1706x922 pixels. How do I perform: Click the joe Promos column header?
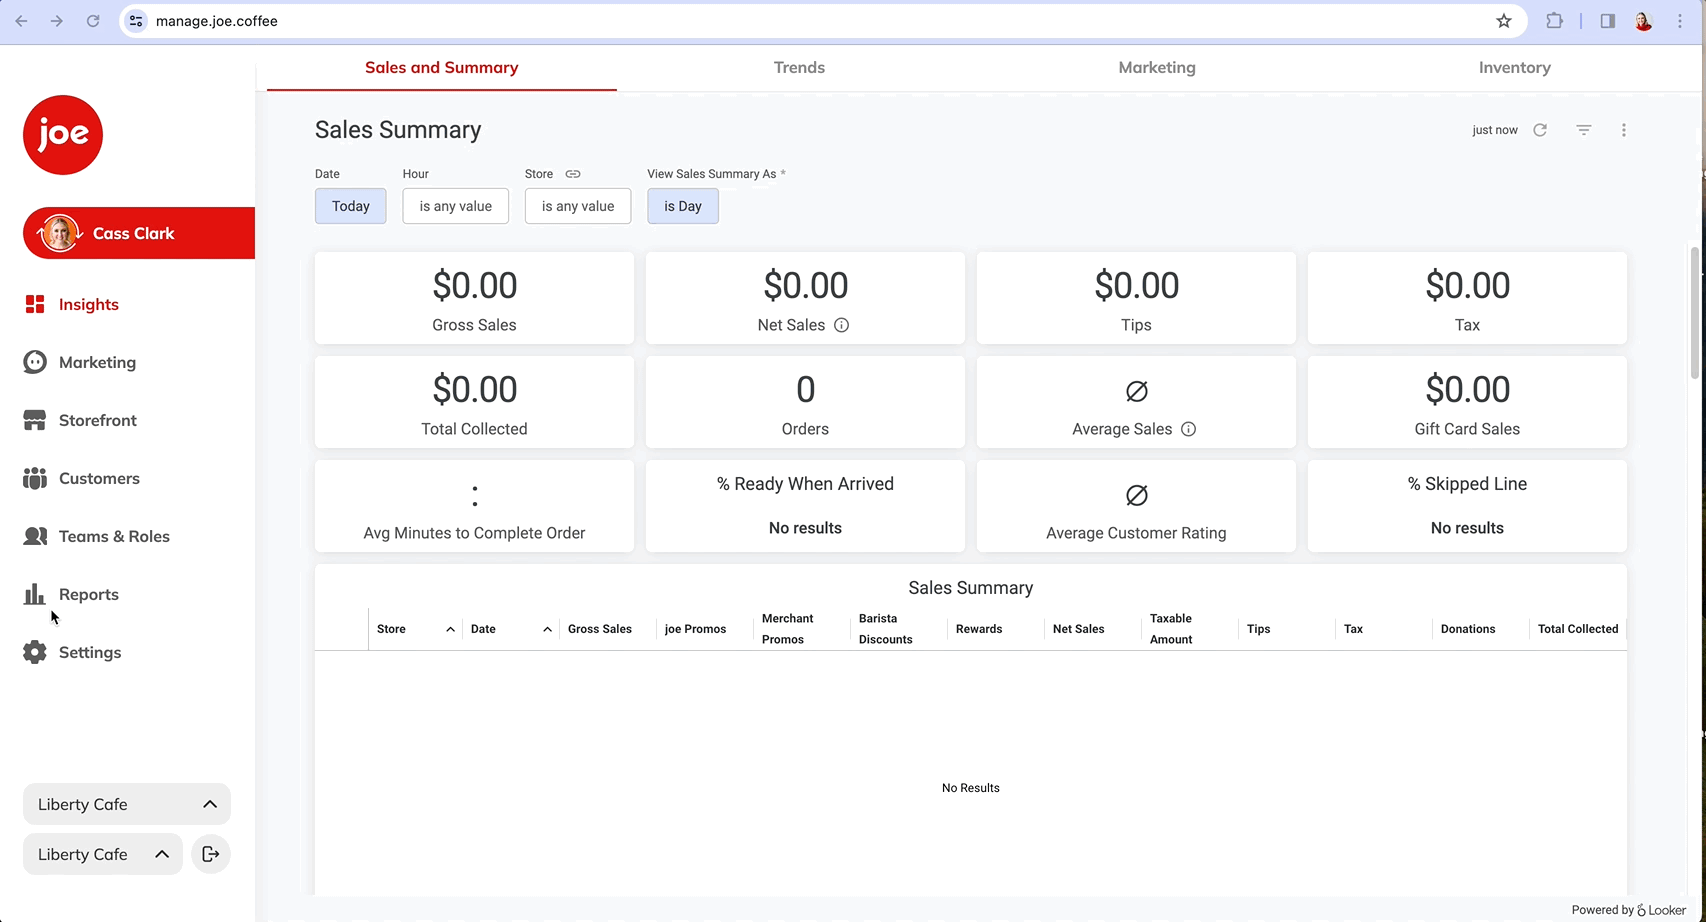click(x=696, y=629)
